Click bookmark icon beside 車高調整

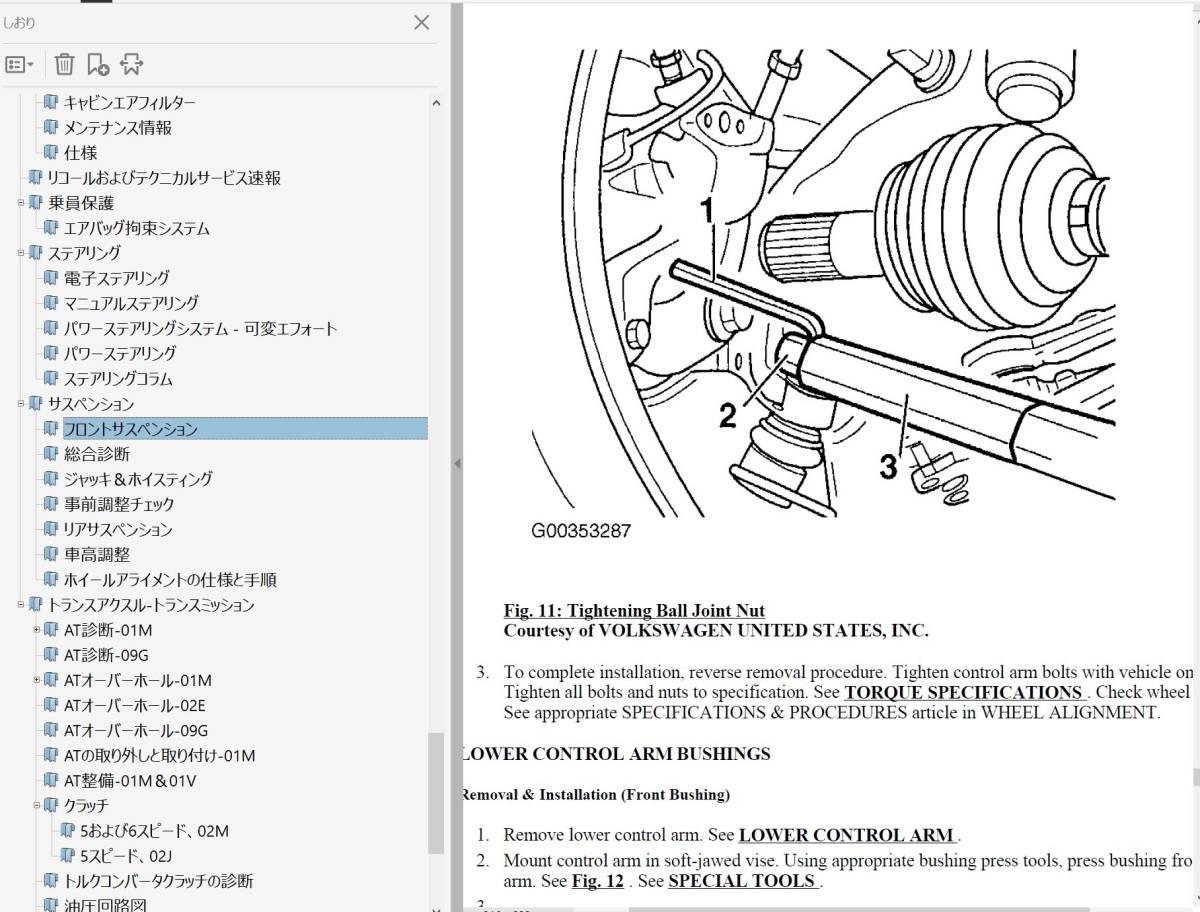pyautogui.click(x=52, y=555)
